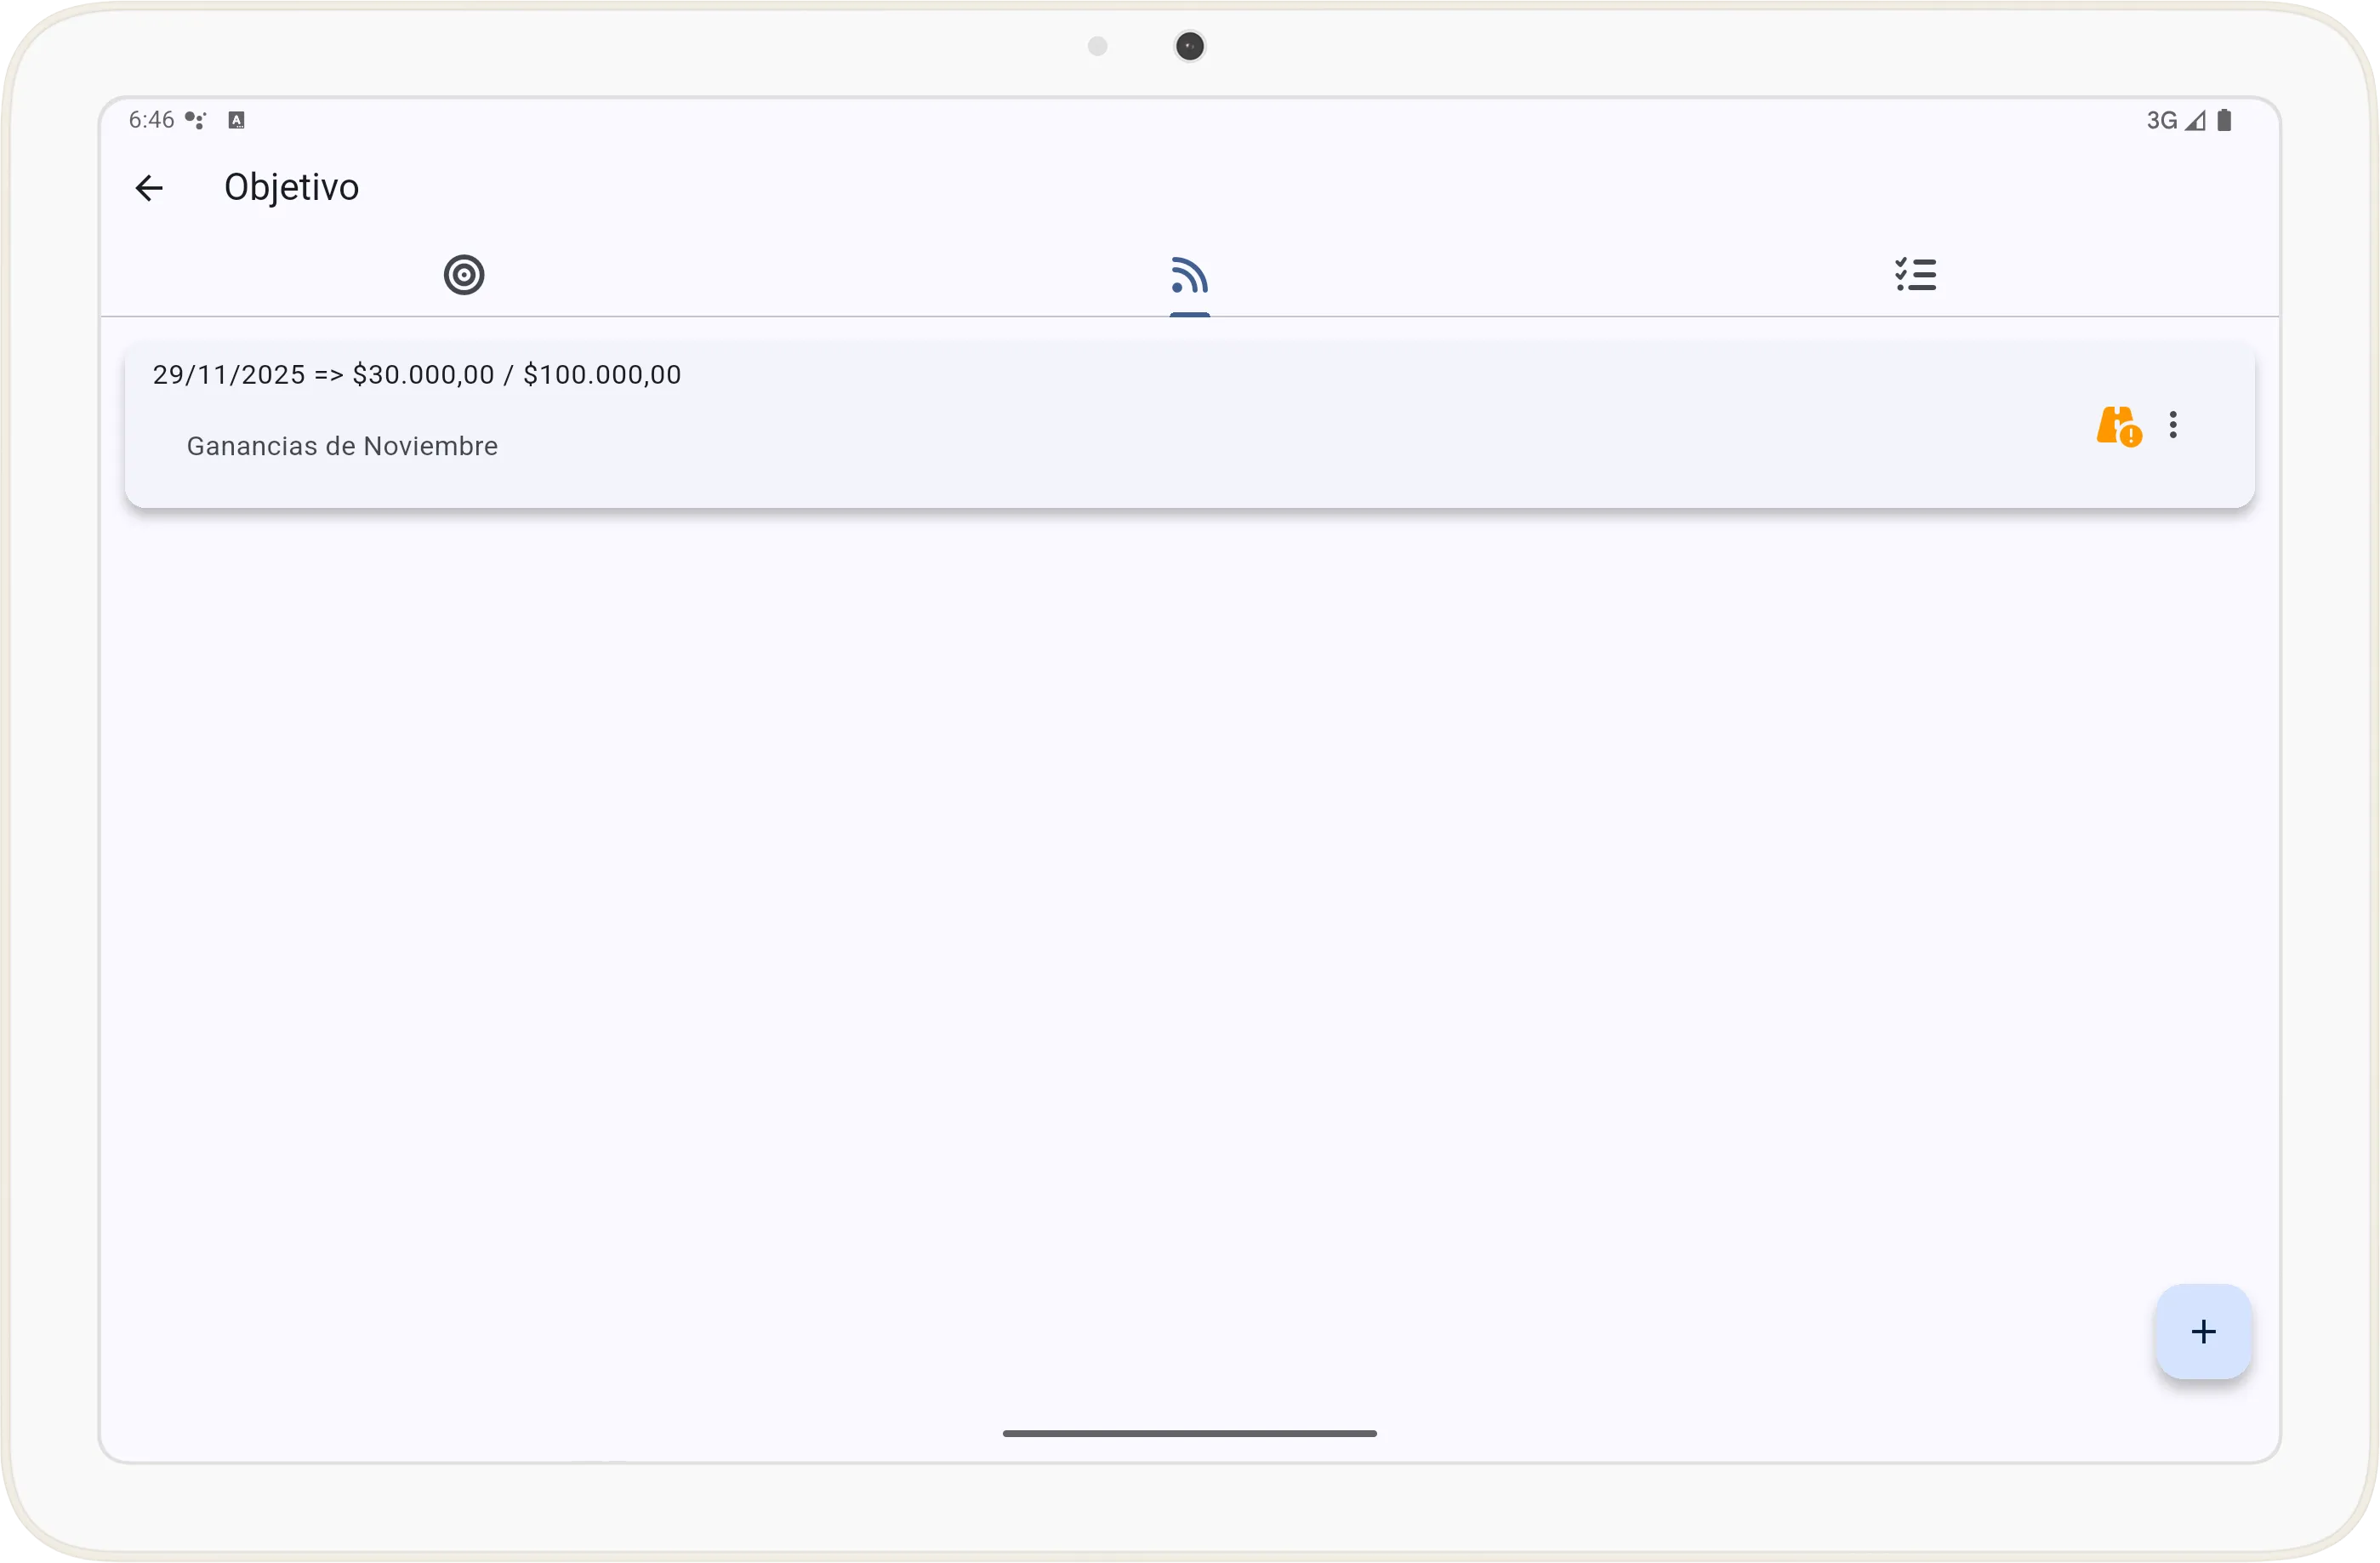This screenshot has height=1563, width=2380.
Task: Click the Ganancias de Noviembre label
Action: tap(342, 446)
